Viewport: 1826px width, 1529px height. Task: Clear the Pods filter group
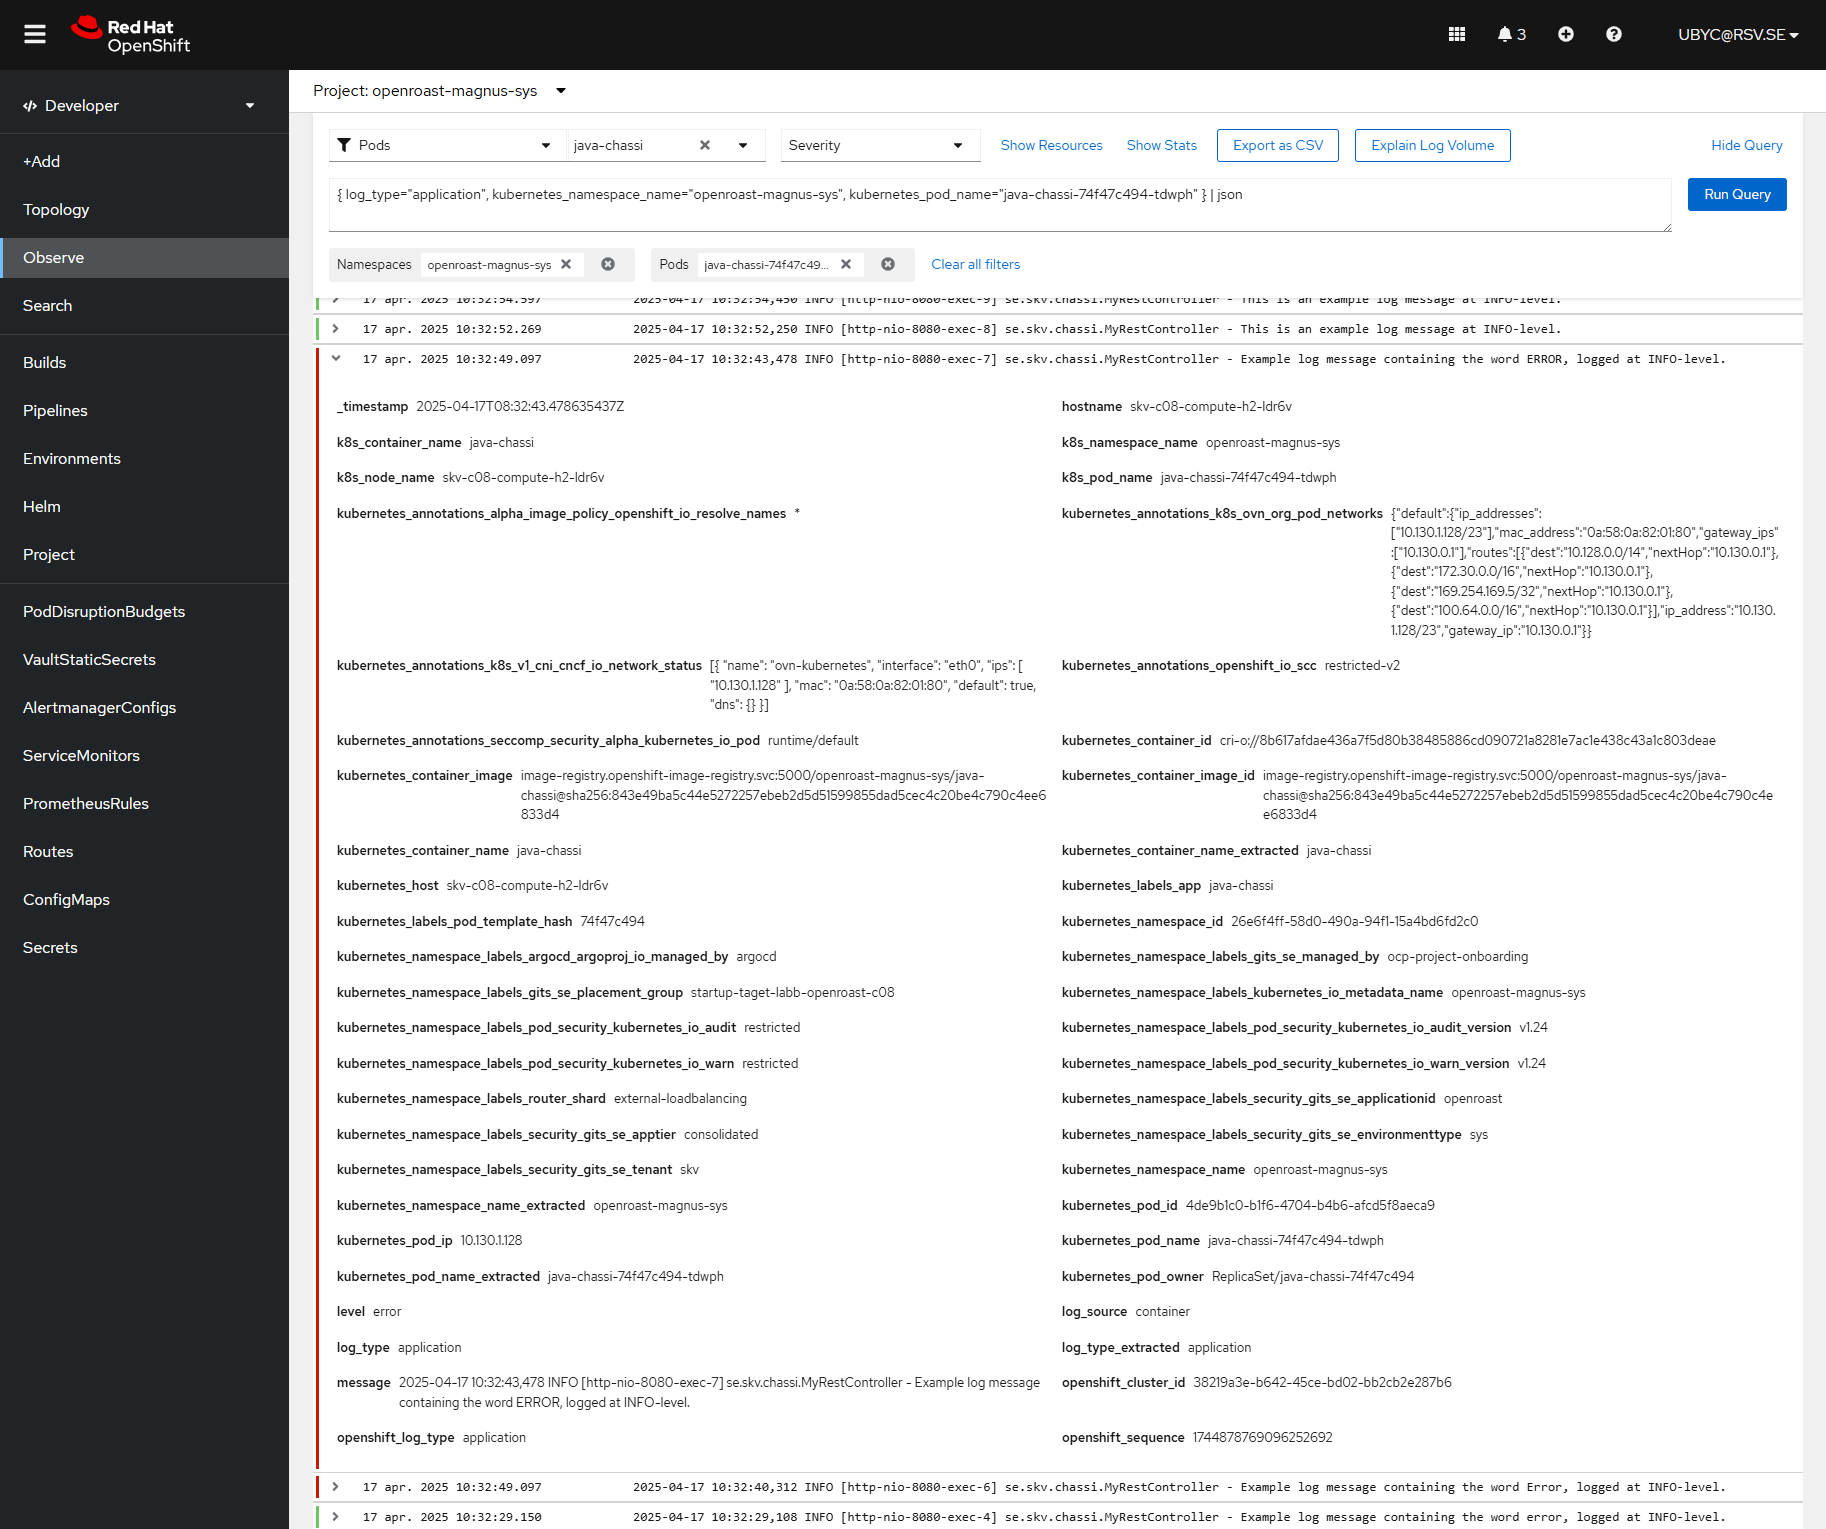[x=888, y=265]
